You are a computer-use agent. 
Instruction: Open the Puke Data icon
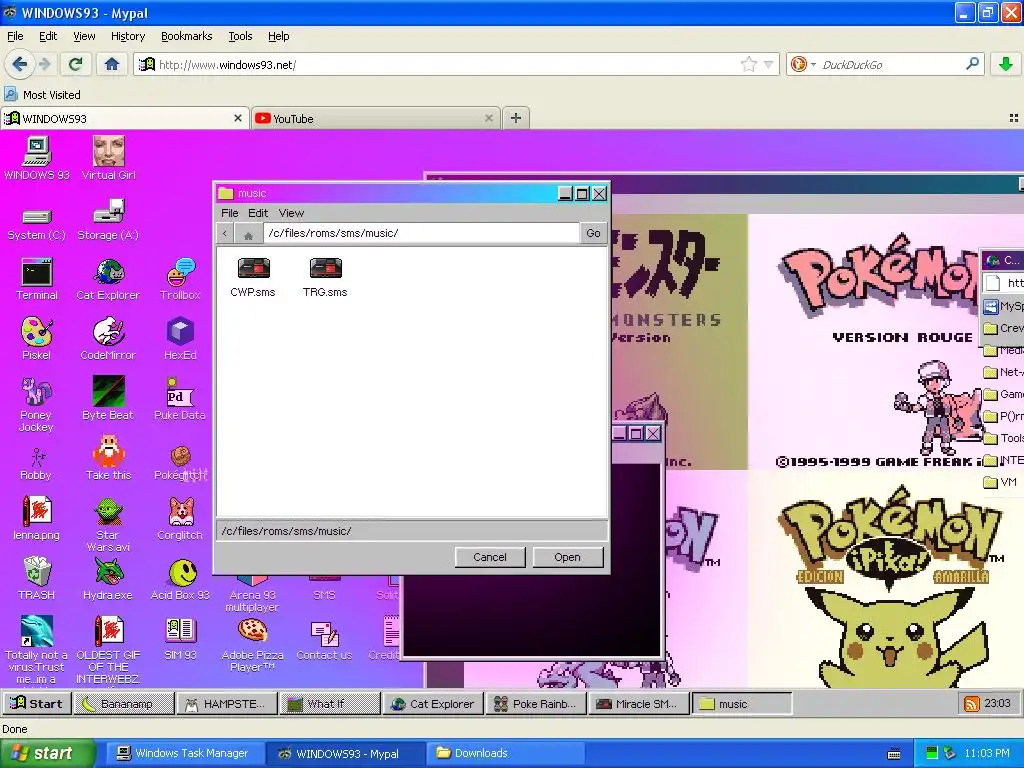click(180, 398)
